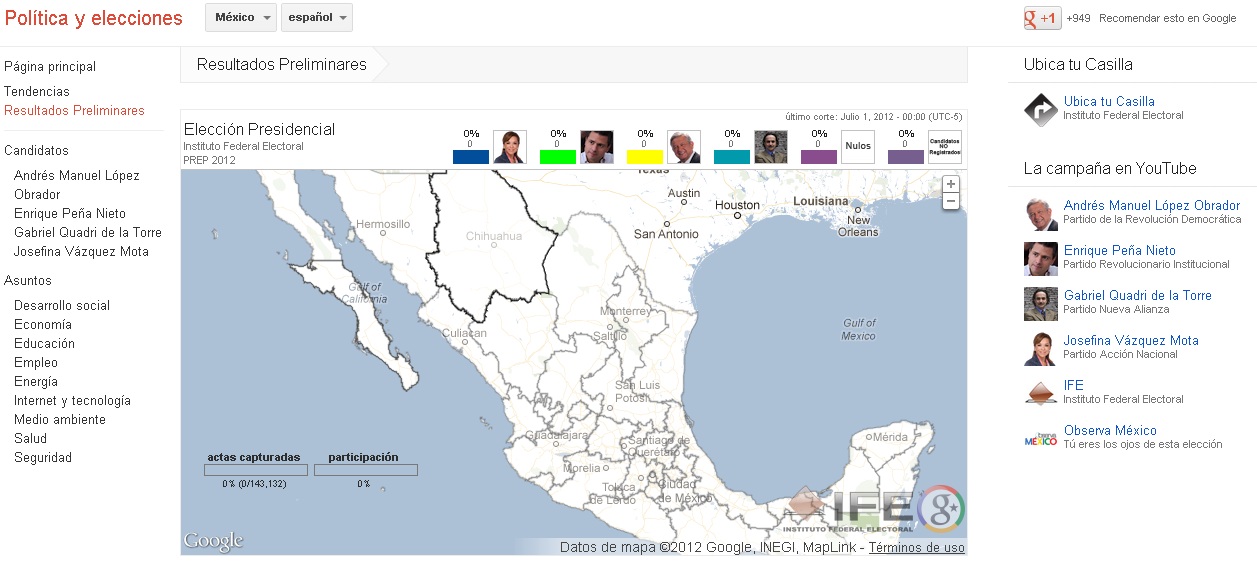
Task: Open the Empleo topic
Action: tap(36, 363)
